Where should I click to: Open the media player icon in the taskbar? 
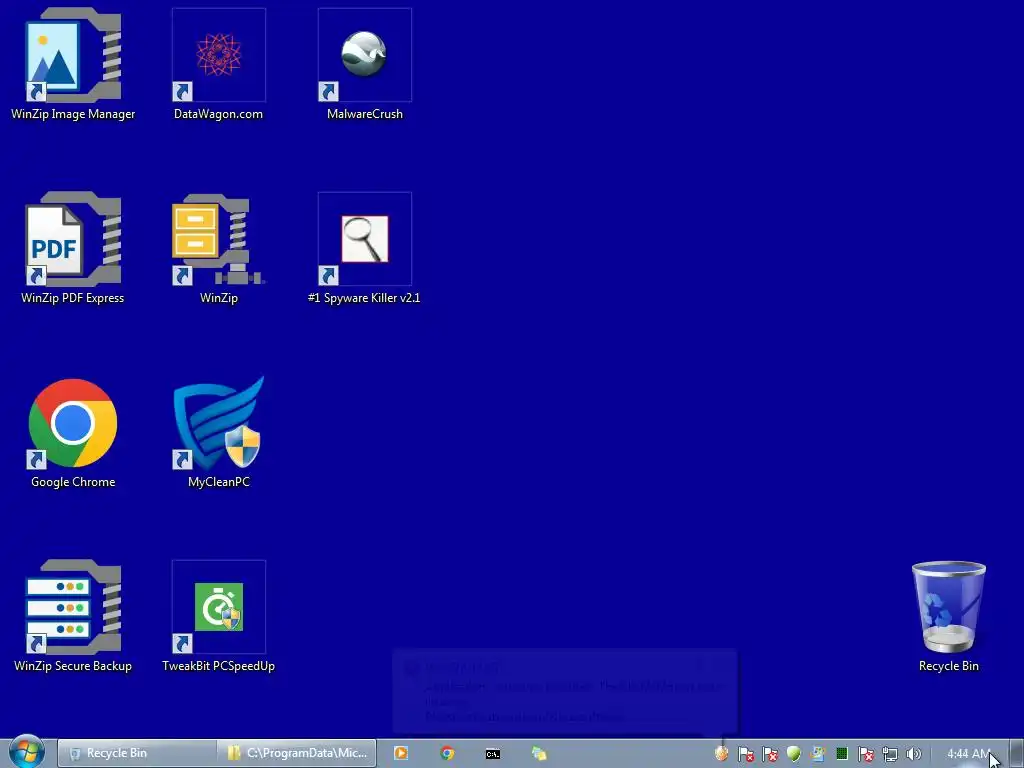[401, 753]
